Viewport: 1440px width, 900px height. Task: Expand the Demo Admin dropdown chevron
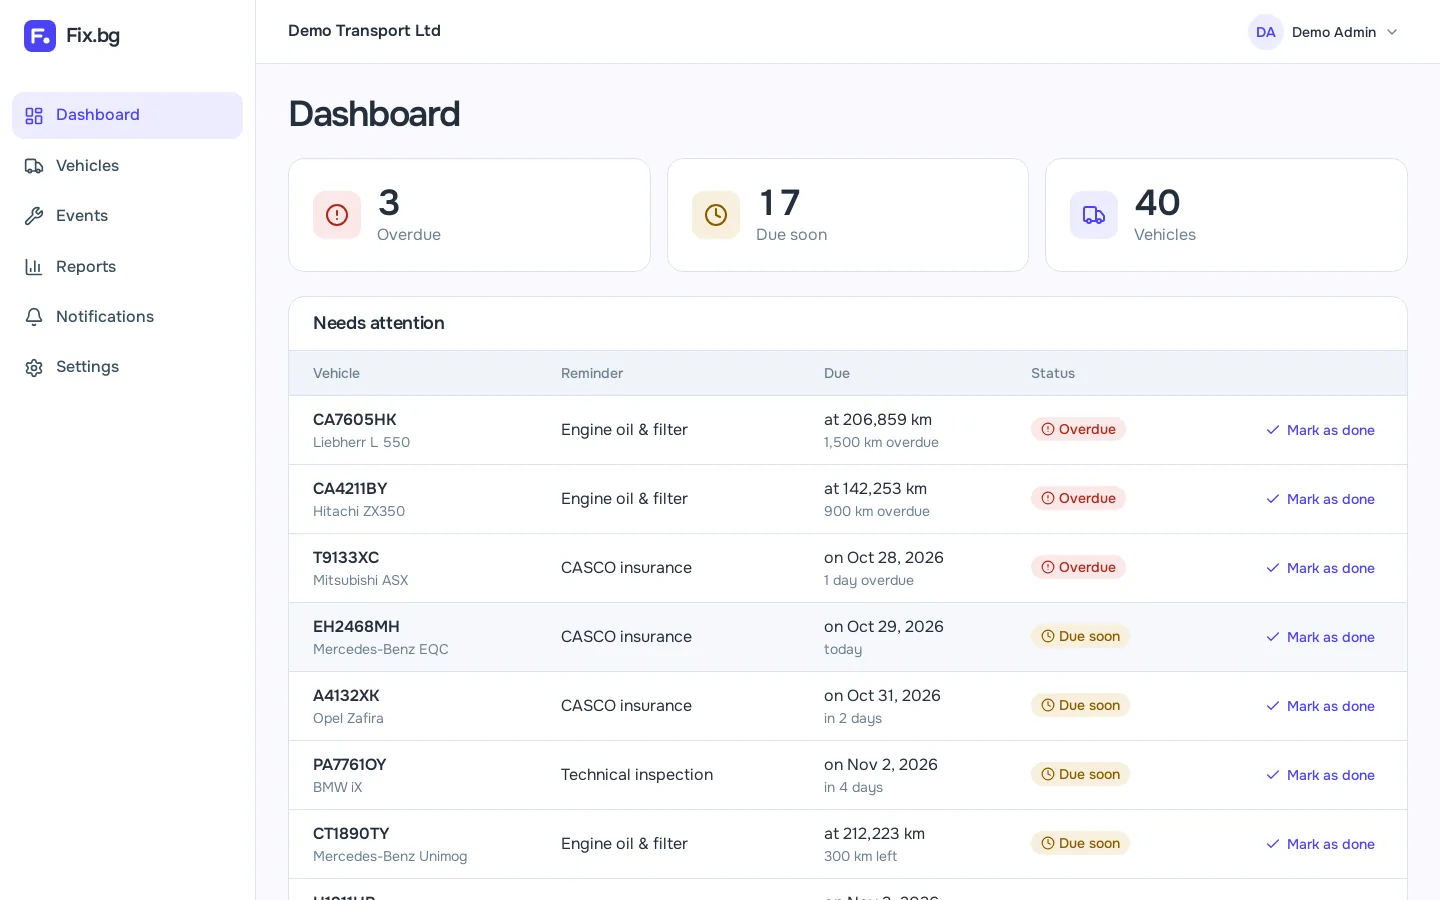pos(1392,32)
